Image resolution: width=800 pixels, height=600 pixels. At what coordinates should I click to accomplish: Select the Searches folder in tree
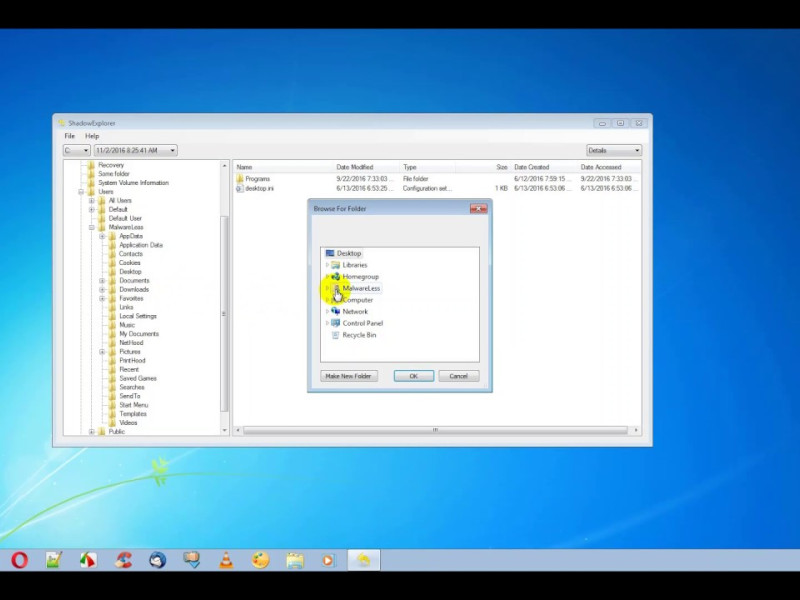pyautogui.click(x=132, y=387)
